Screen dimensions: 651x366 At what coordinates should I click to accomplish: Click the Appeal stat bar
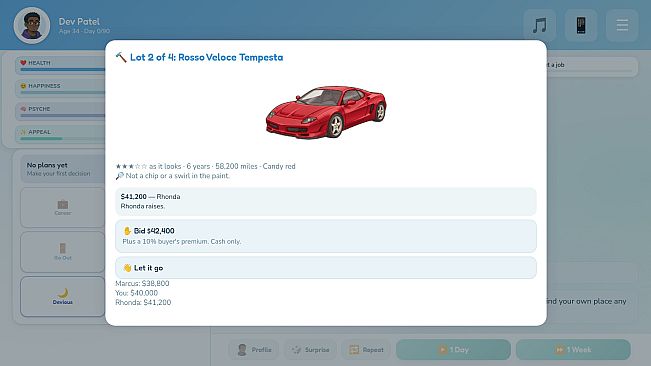point(60,134)
